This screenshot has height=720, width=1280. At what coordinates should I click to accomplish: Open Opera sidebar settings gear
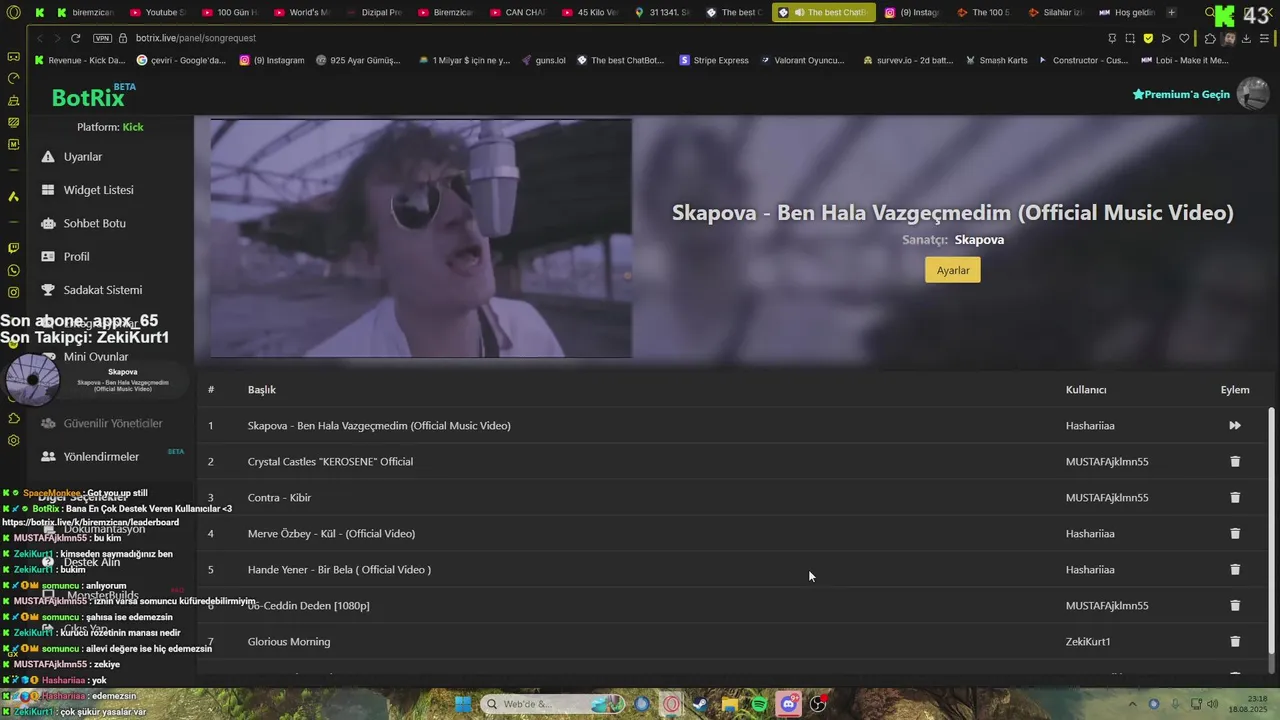pos(13,440)
